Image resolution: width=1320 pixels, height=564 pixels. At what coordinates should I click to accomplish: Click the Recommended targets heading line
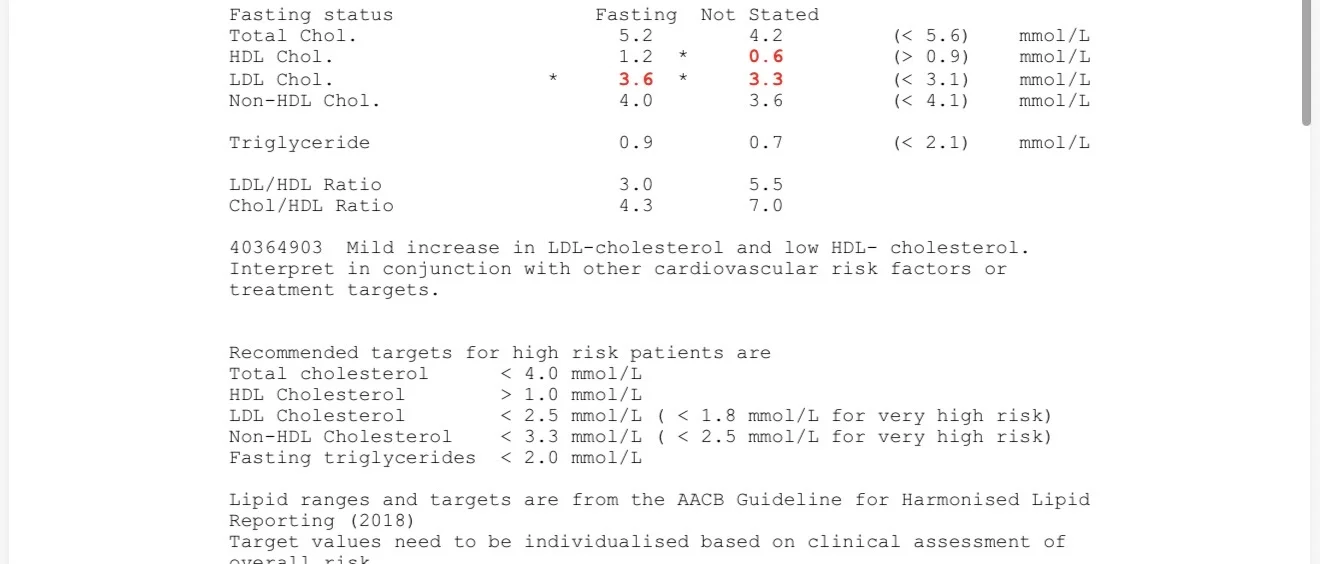tap(500, 353)
